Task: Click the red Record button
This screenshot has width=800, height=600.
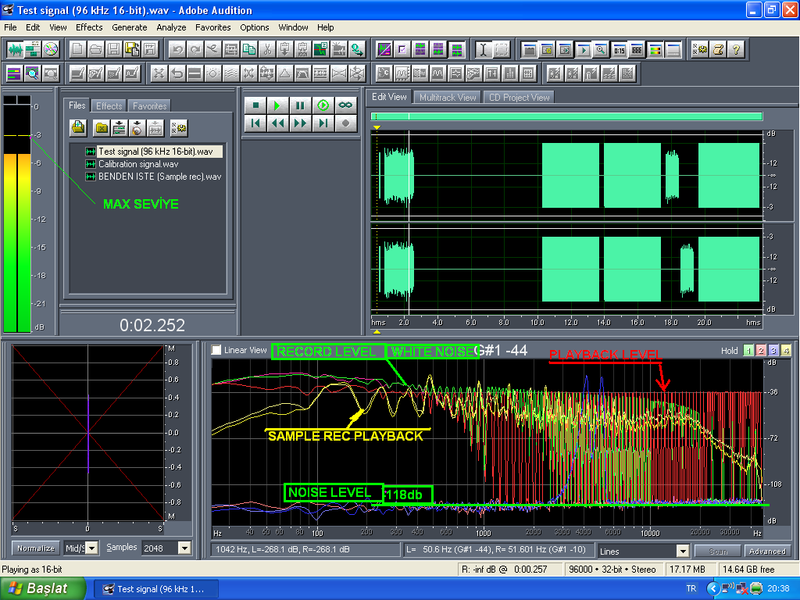Action: coord(346,123)
